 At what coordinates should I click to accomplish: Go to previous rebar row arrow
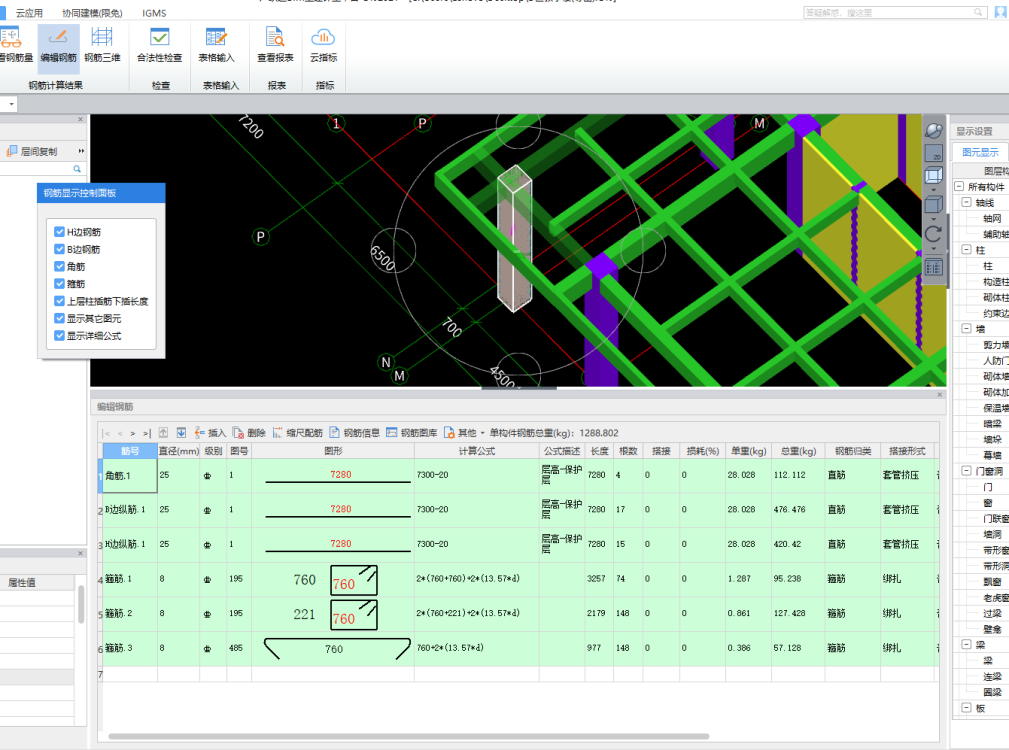[120, 434]
